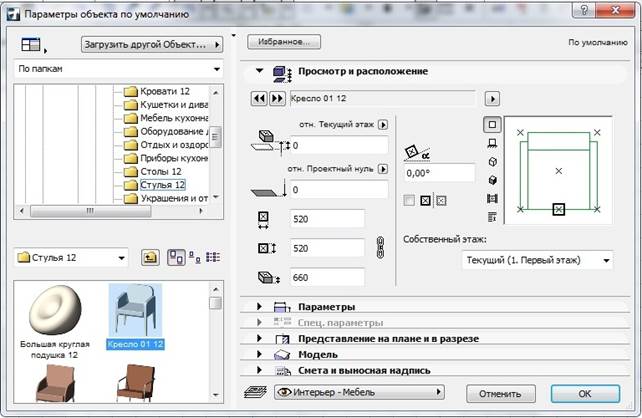Select the 3D shaded preview icon
The image size is (642, 418).
coord(491,179)
